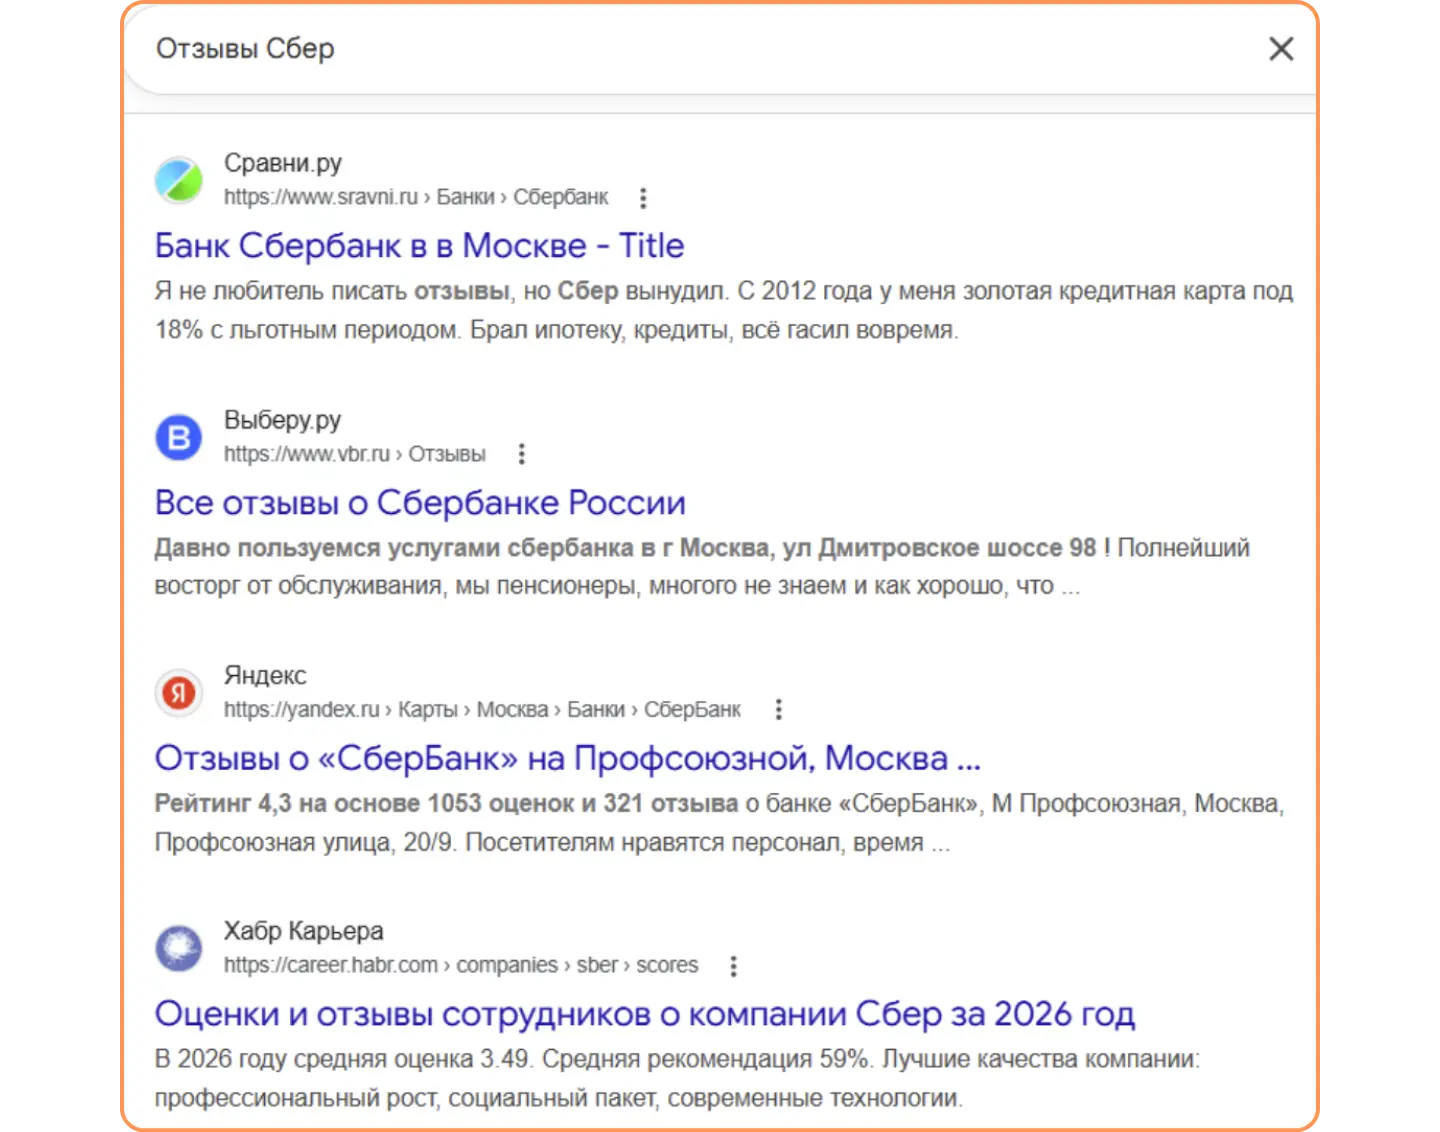1440x1132 pixels.
Task: Click the Сравни.ру site favicon
Action: (x=179, y=180)
